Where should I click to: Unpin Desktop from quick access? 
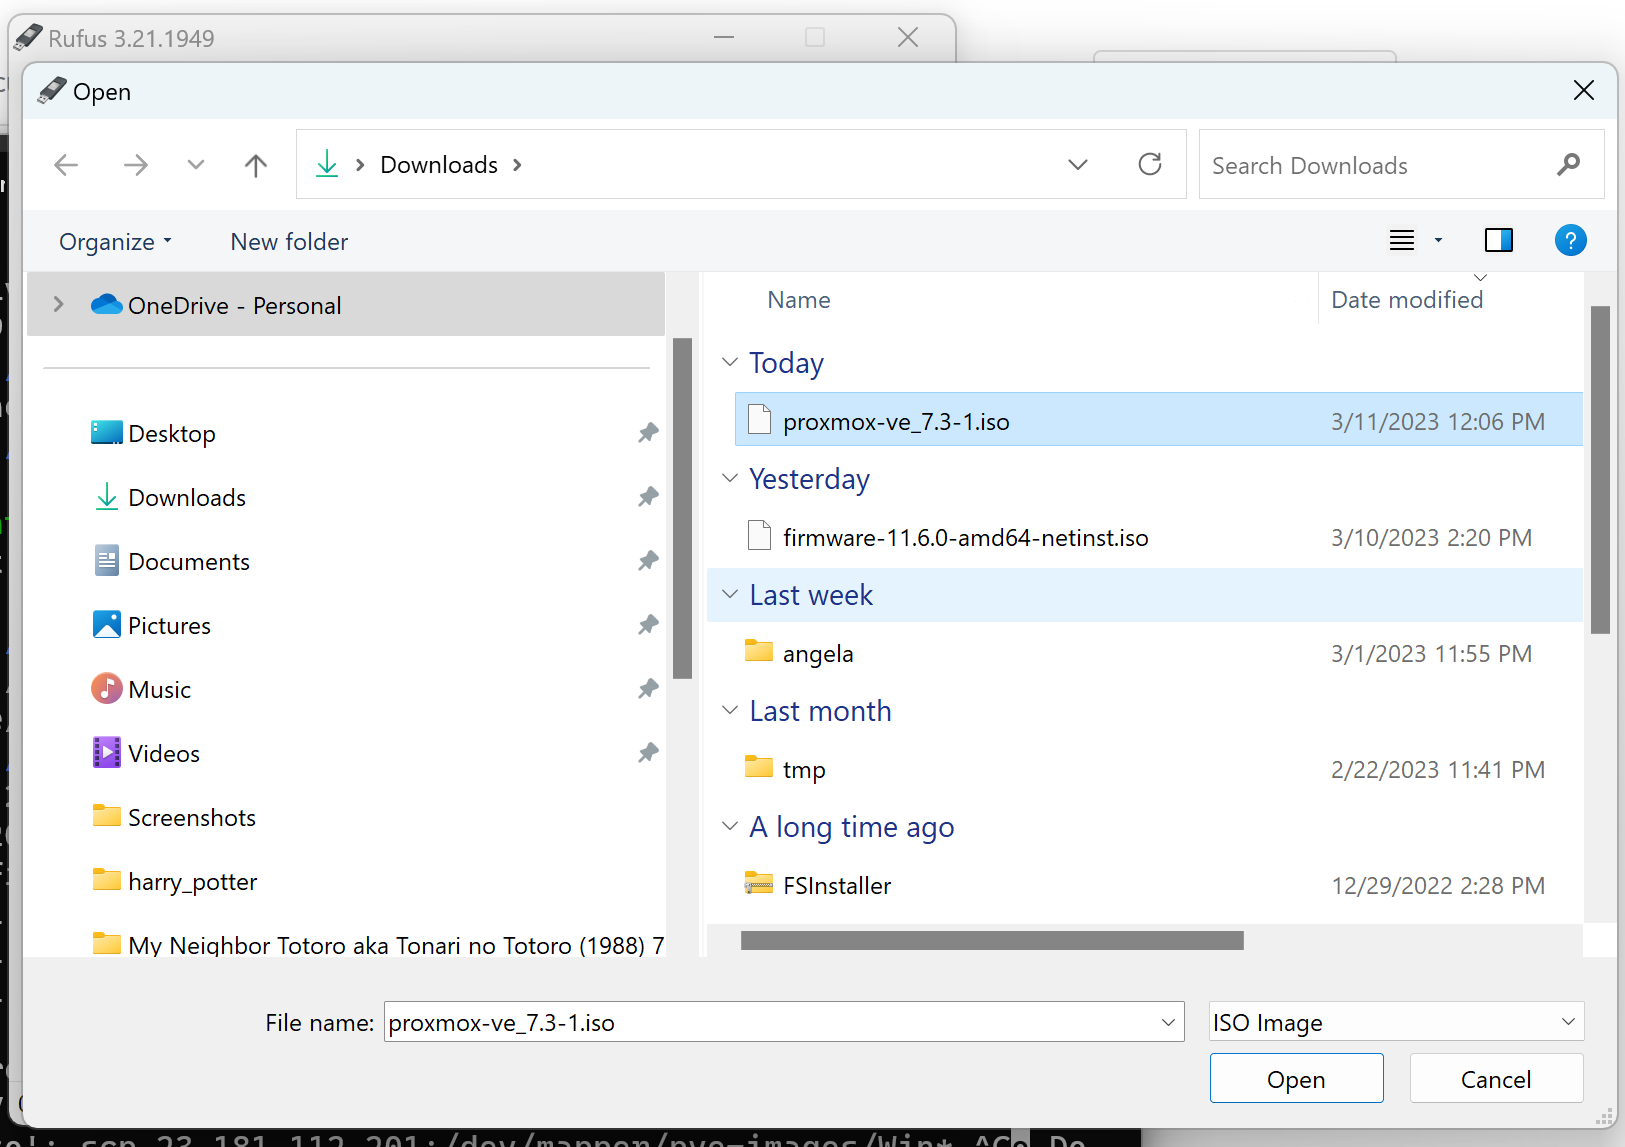point(648,433)
